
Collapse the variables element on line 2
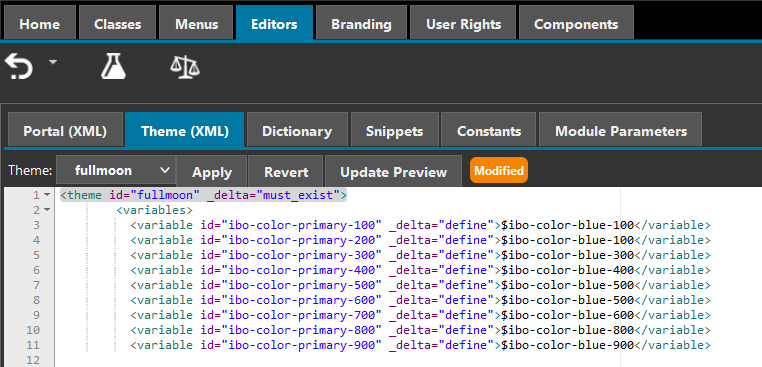47,210
